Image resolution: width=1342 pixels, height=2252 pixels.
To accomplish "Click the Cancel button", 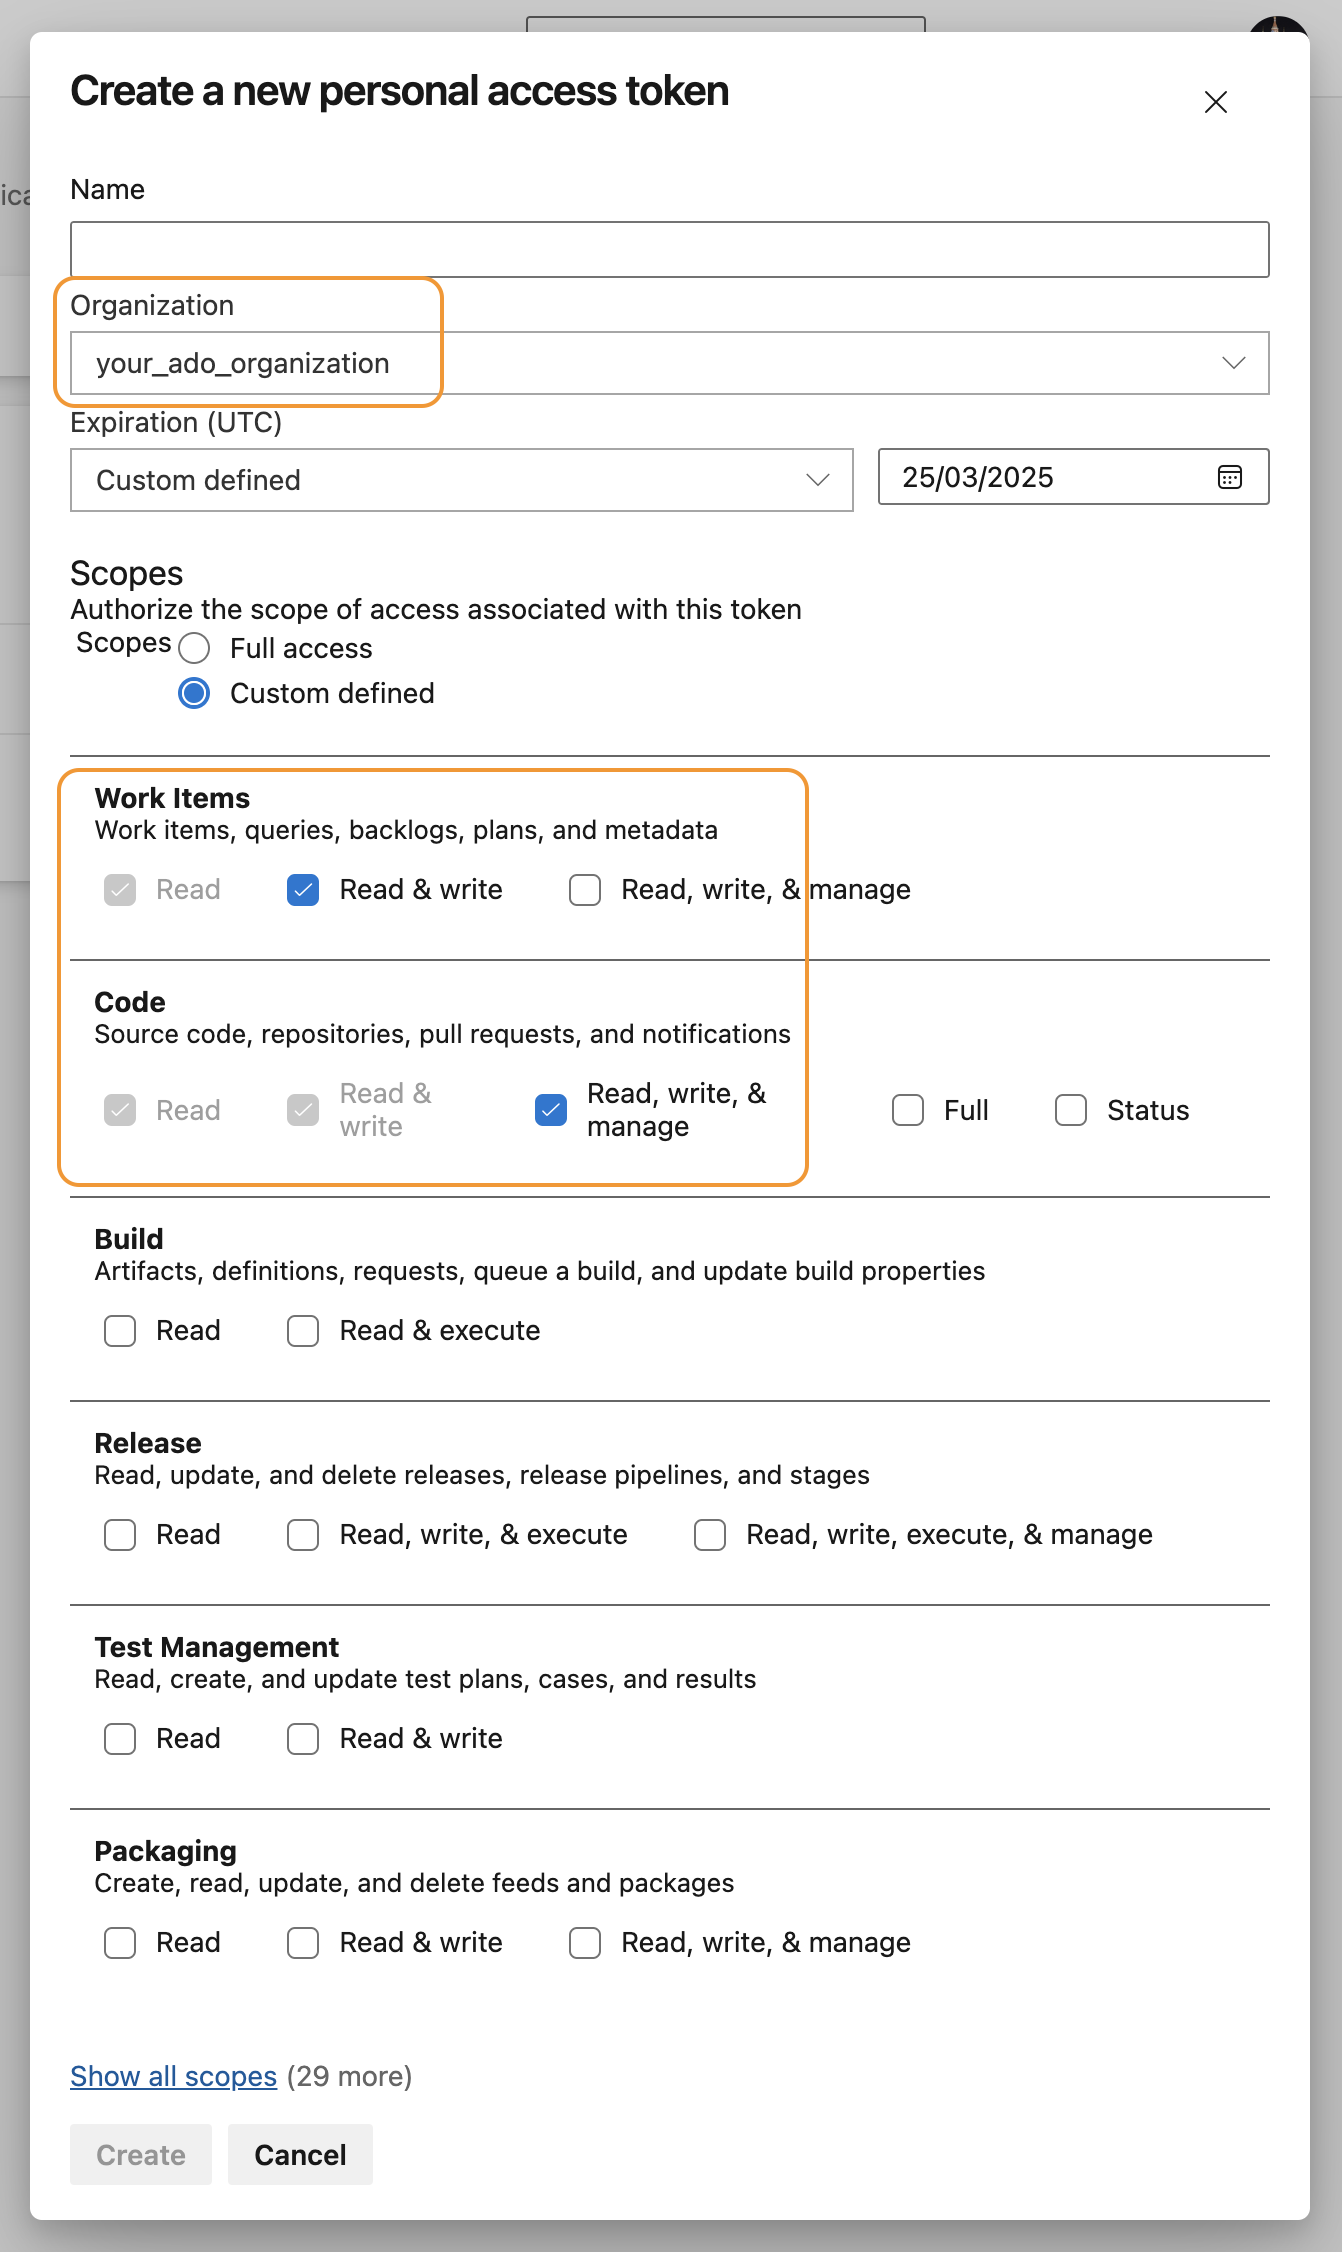I will click(300, 2154).
